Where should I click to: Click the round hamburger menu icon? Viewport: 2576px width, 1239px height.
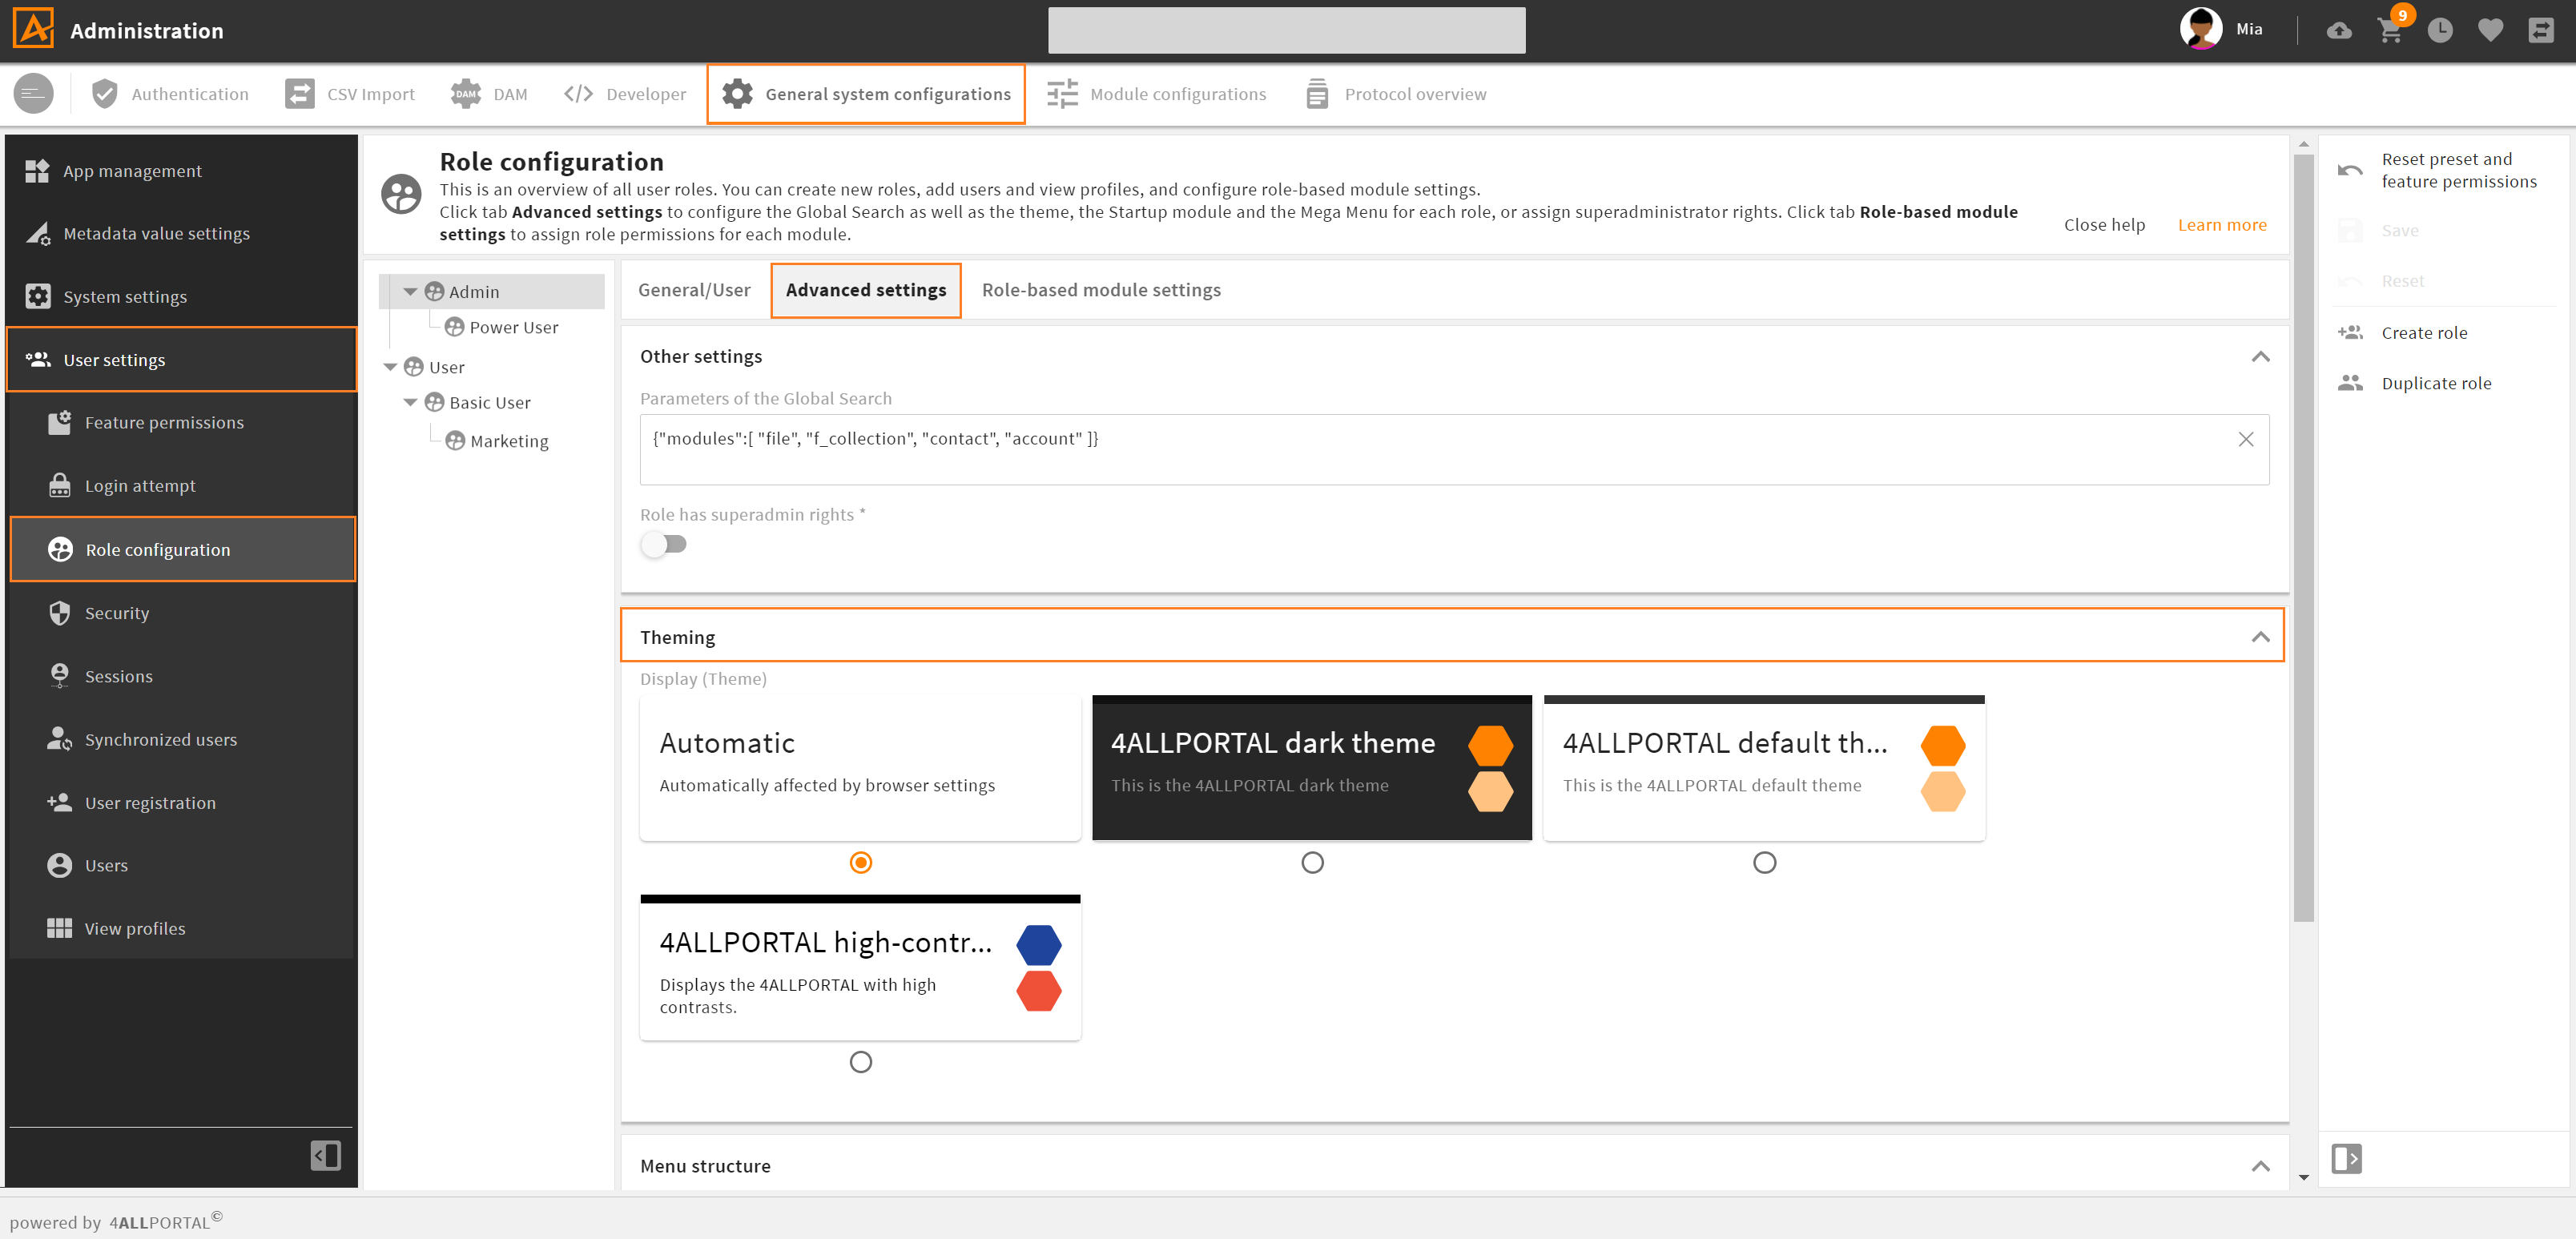[33, 94]
